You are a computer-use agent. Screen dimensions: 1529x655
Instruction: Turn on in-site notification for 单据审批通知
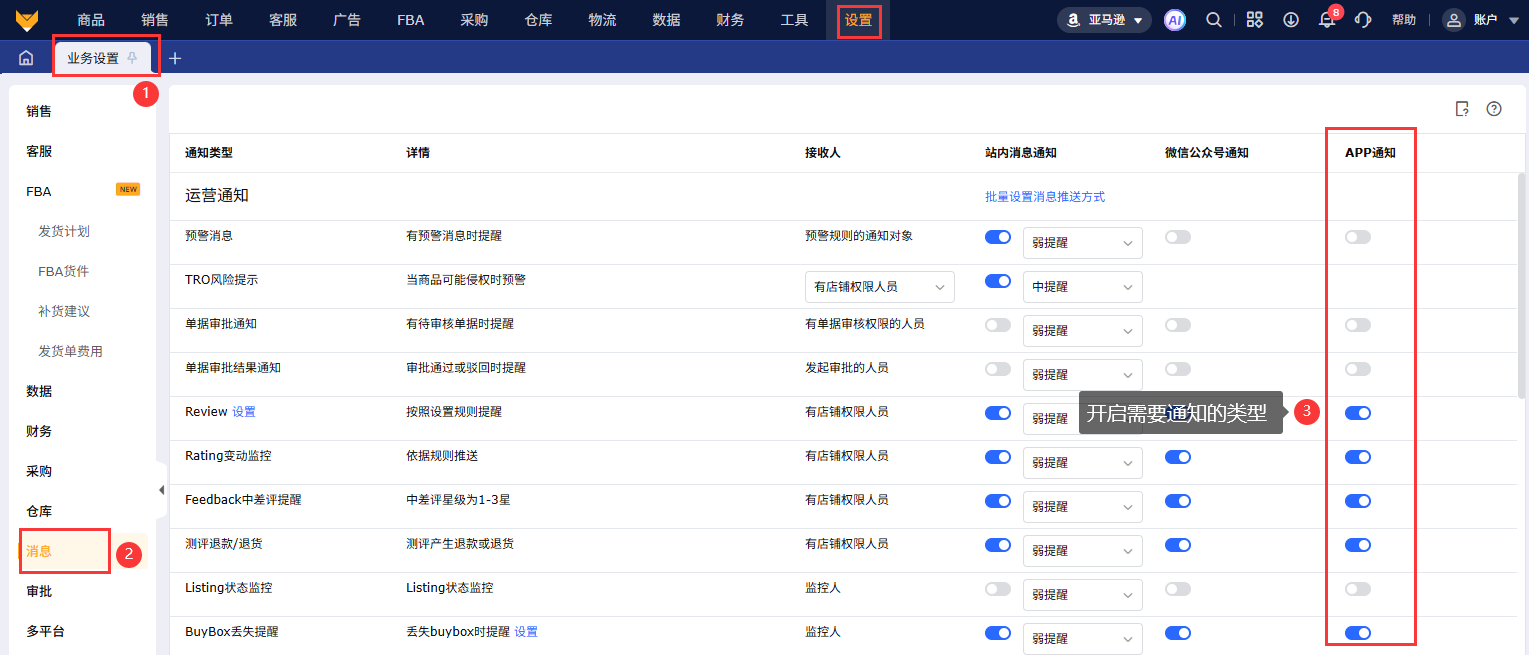pyautogui.click(x=997, y=325)
